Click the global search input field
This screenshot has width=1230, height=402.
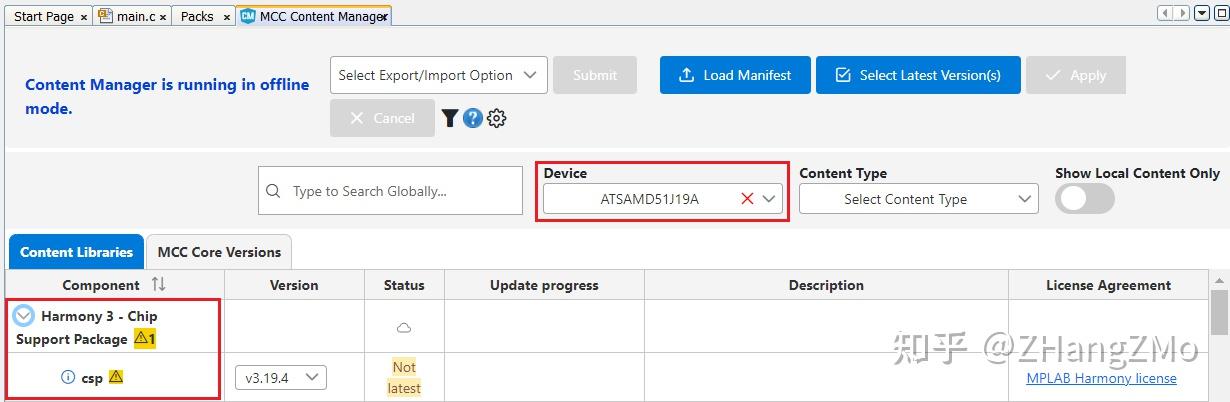pos(400,191)
